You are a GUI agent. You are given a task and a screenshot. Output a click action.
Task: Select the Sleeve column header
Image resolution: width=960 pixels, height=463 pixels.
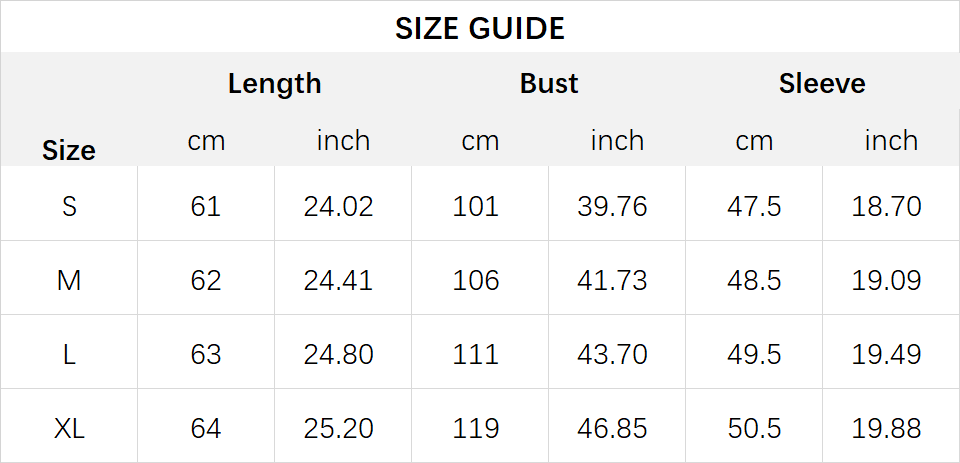[x=822, y=84]
